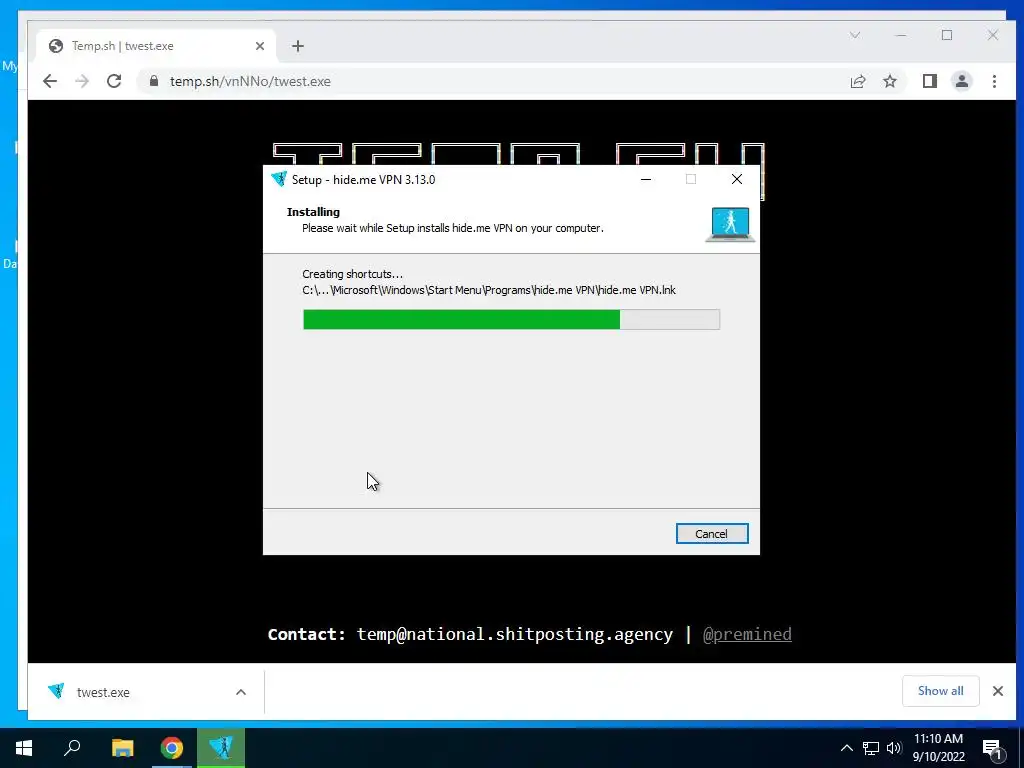Click the Start Menu shortcut path text
Image resolution: width=1024 pixels, height=768 pixels.
488,290
